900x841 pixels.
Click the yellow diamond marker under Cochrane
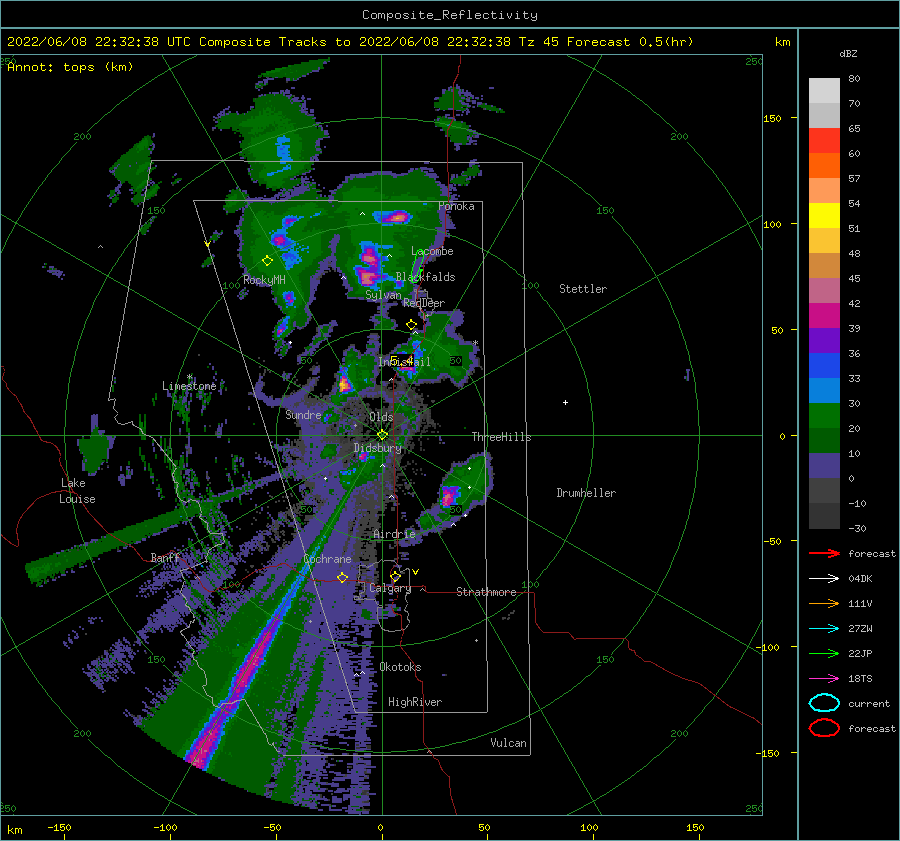pyautogui.click(x=342, y=577)
